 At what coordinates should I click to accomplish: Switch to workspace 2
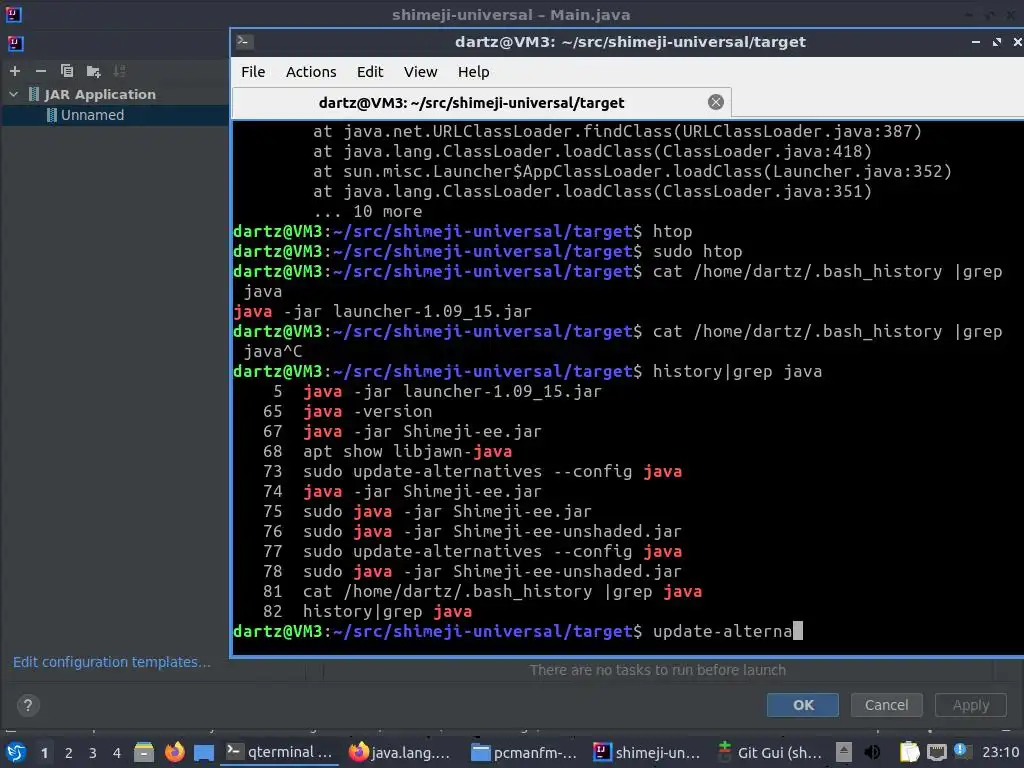(x=69, y=753)
